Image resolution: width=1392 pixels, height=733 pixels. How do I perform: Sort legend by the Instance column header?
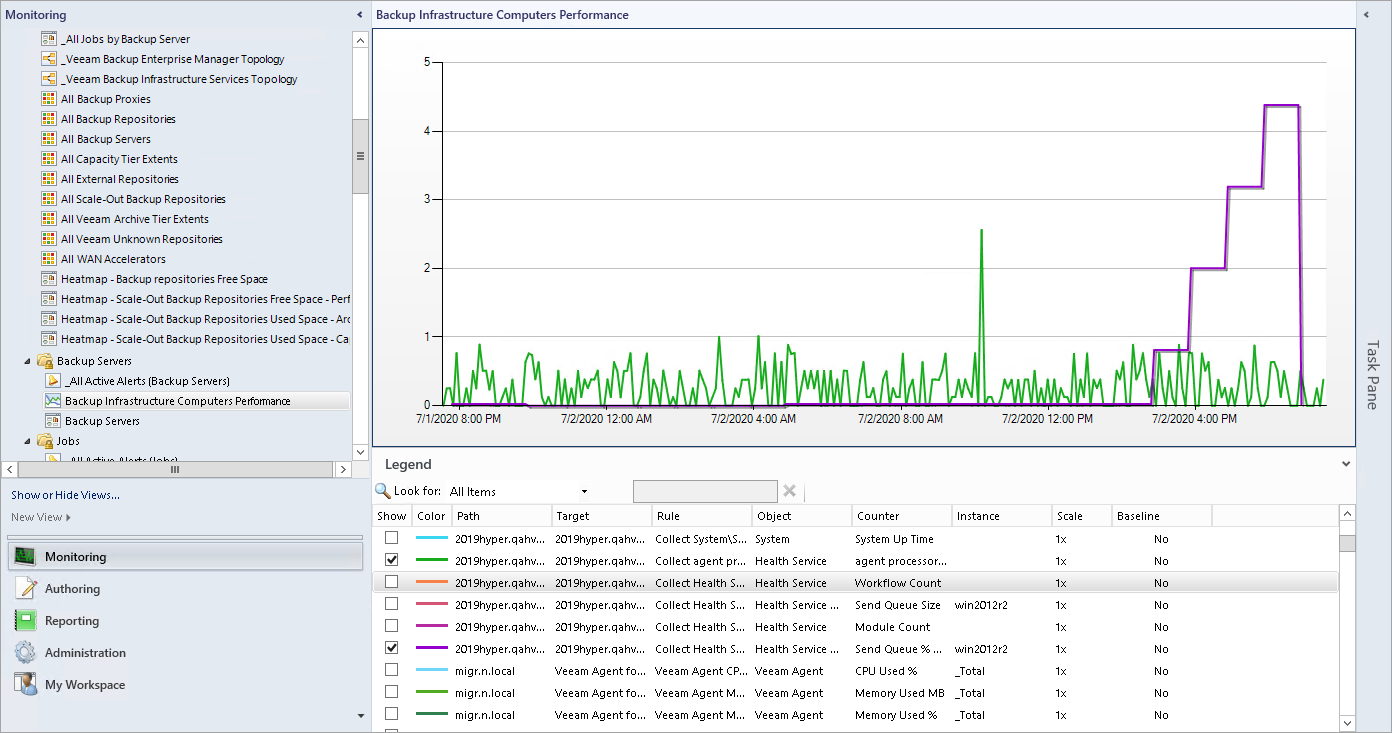tap(1002, 516)
